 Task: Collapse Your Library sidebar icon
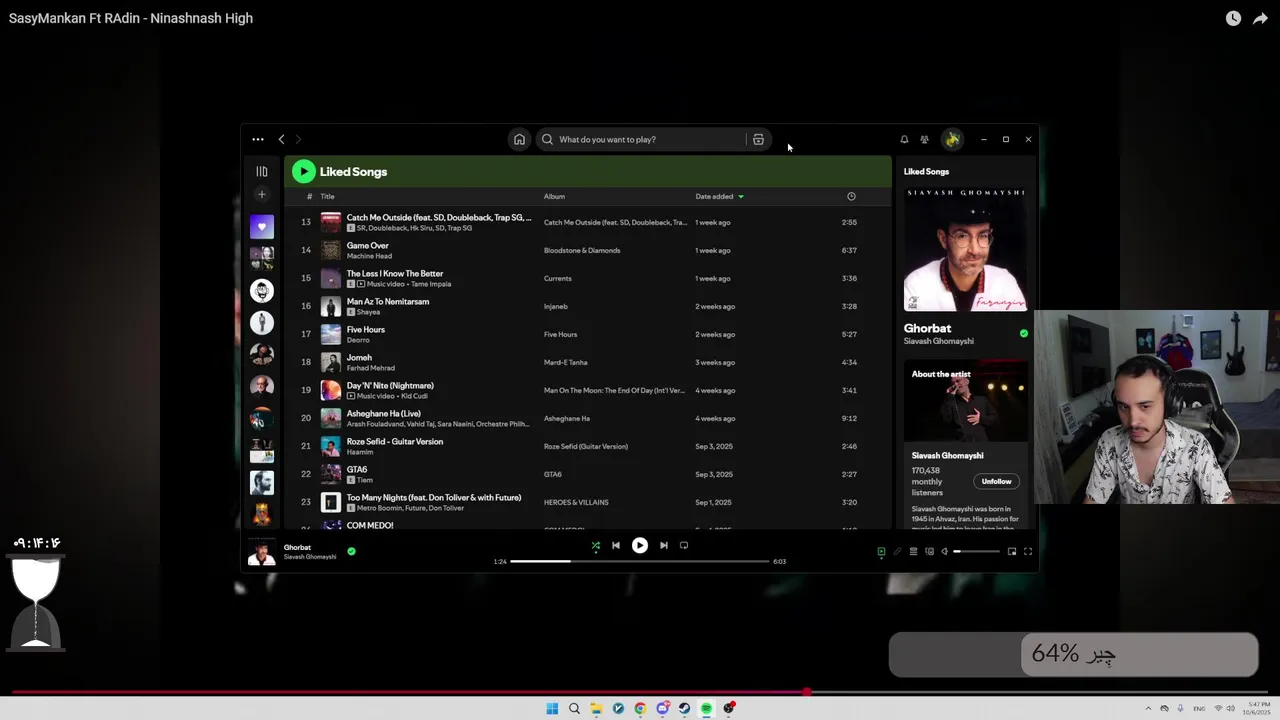(262, 171)
